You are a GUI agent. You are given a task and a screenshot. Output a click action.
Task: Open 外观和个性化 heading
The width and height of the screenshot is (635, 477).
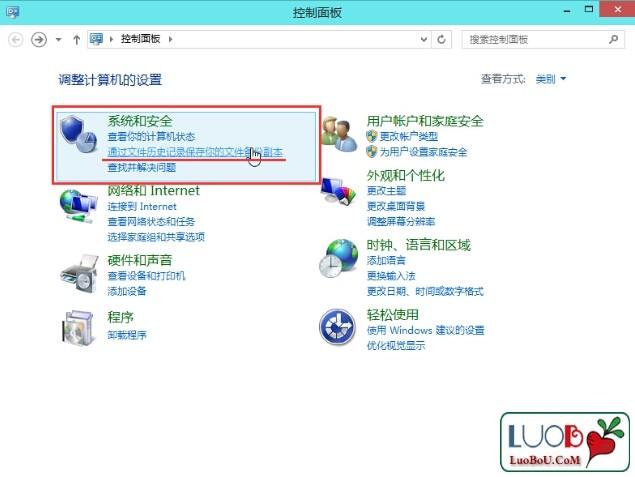(x=405, y=175)
